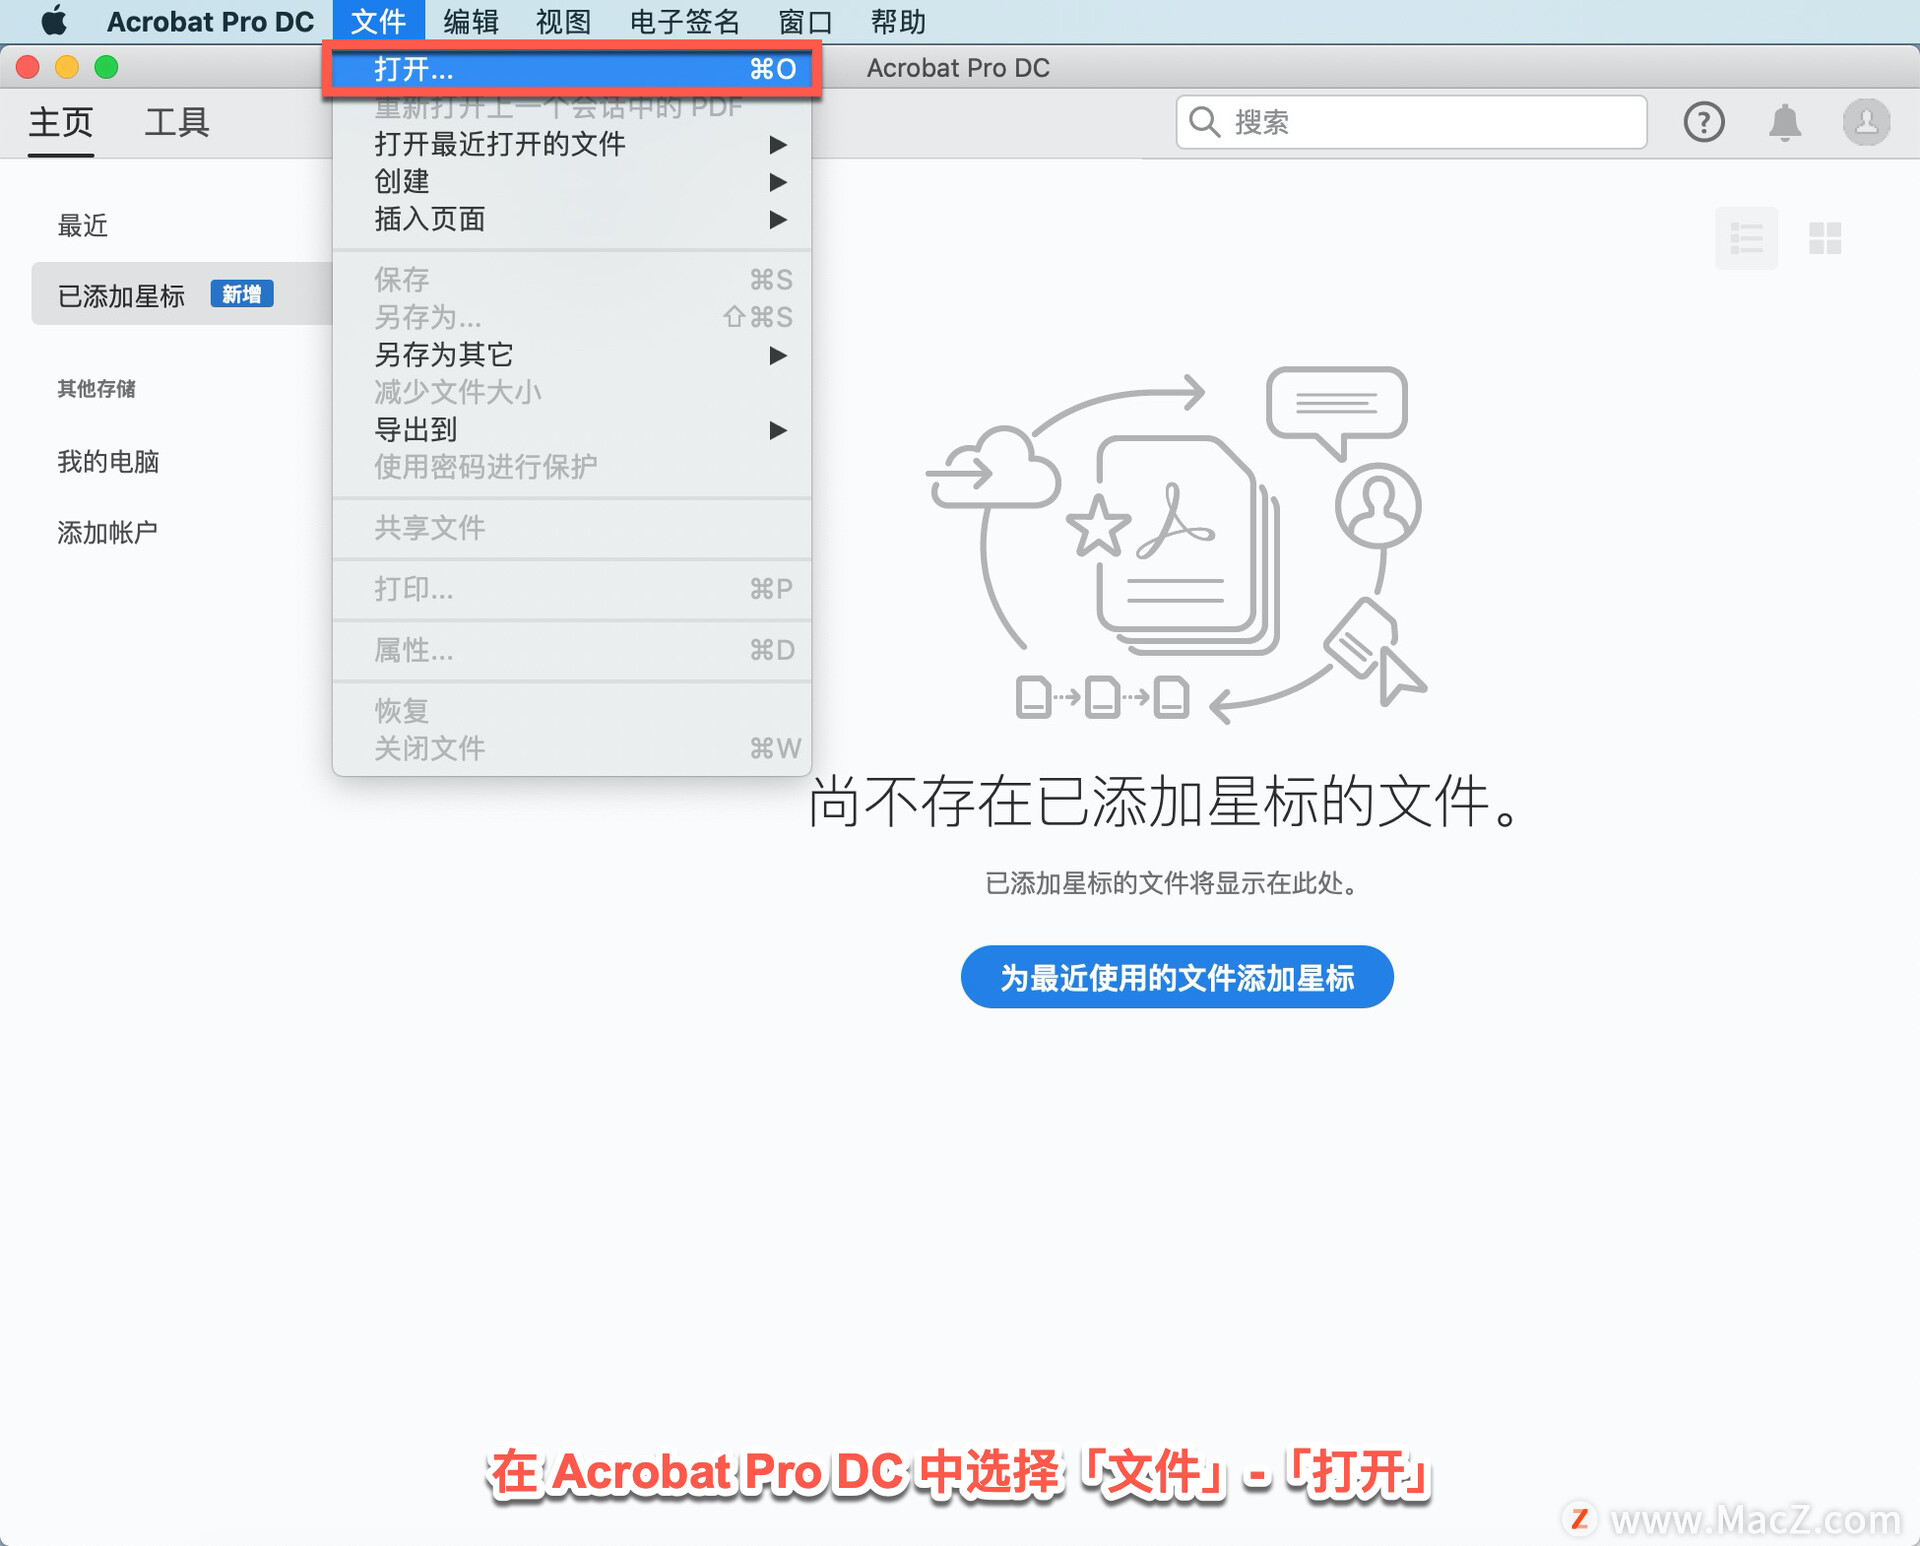1920x1546 pixels.
Task: Select 打开... in the 文件 menu
Action: pos(571,69)
